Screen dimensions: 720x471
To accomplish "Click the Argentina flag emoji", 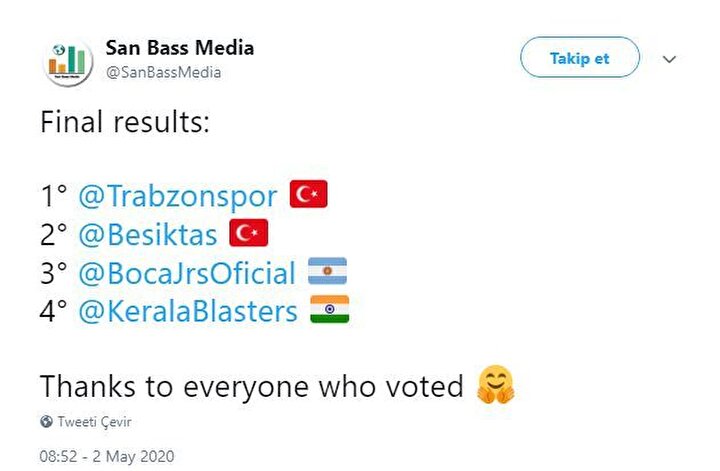I will [x=327, y=271].
